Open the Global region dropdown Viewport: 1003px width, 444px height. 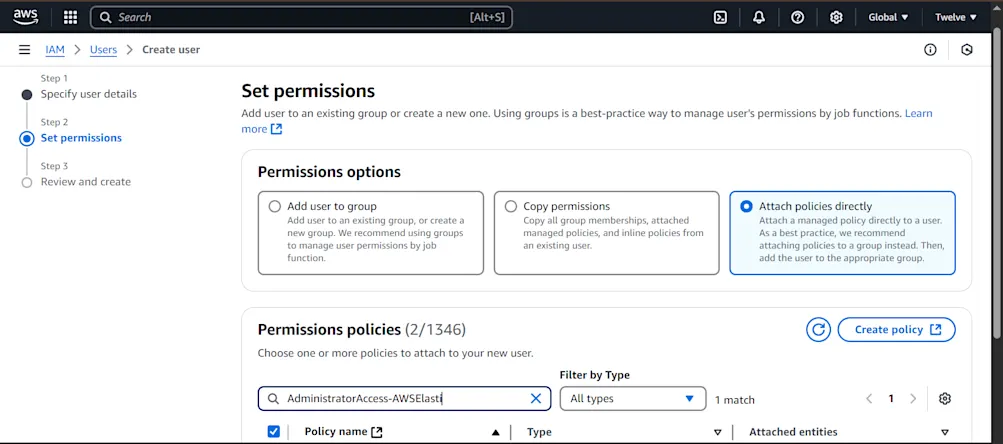[888, 17]
